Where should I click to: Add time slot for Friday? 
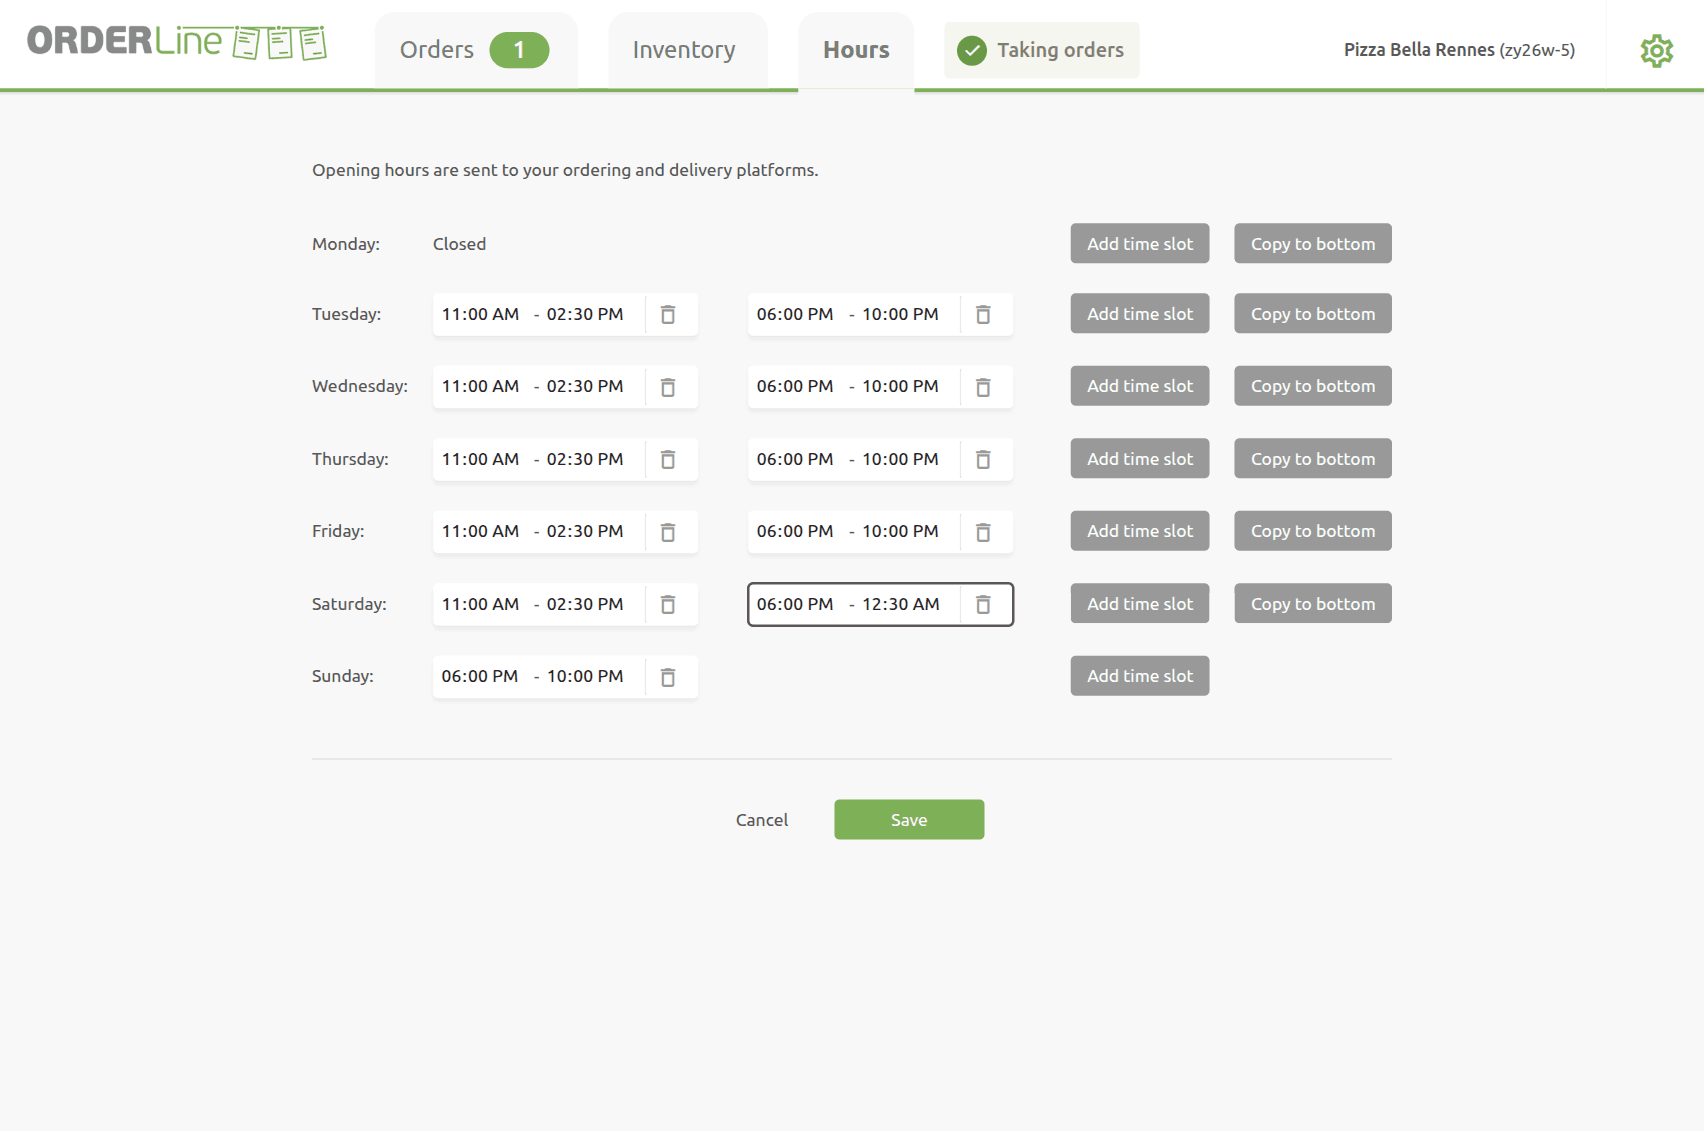pyautogui.click(x=1140, y=531)
